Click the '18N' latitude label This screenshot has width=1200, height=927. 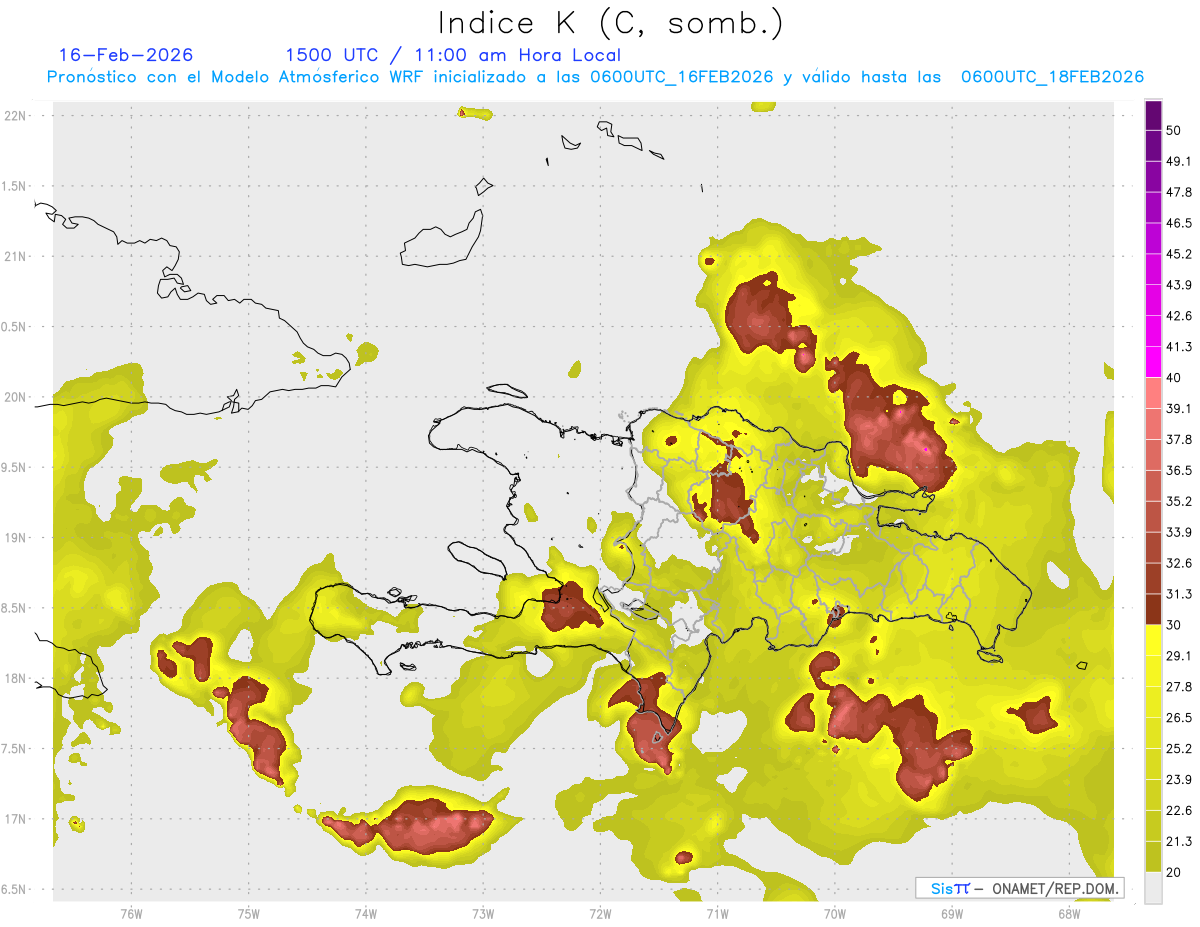[16, 678]
